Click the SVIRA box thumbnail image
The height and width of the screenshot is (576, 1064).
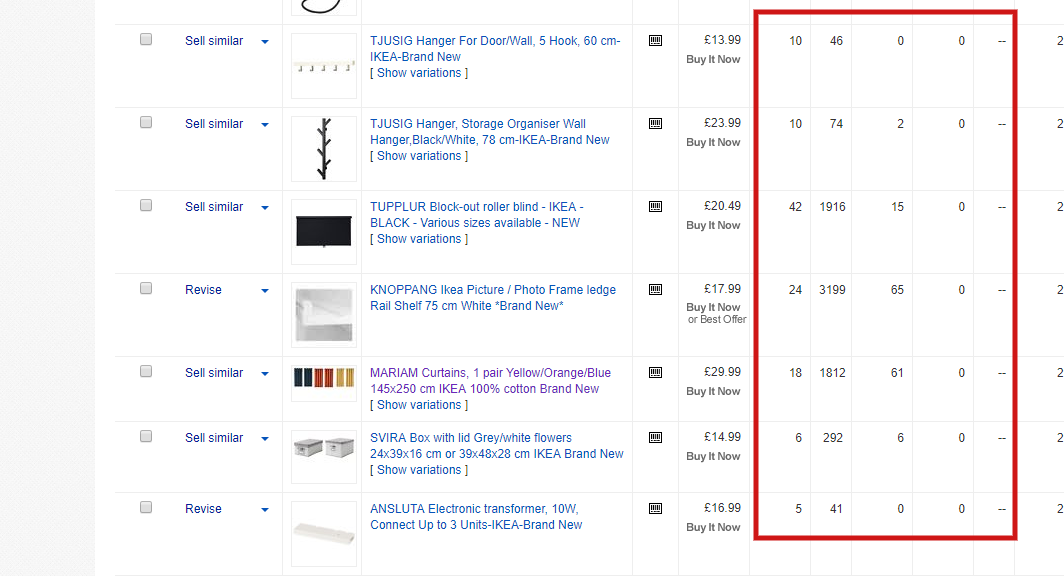[x=323, y=447]
